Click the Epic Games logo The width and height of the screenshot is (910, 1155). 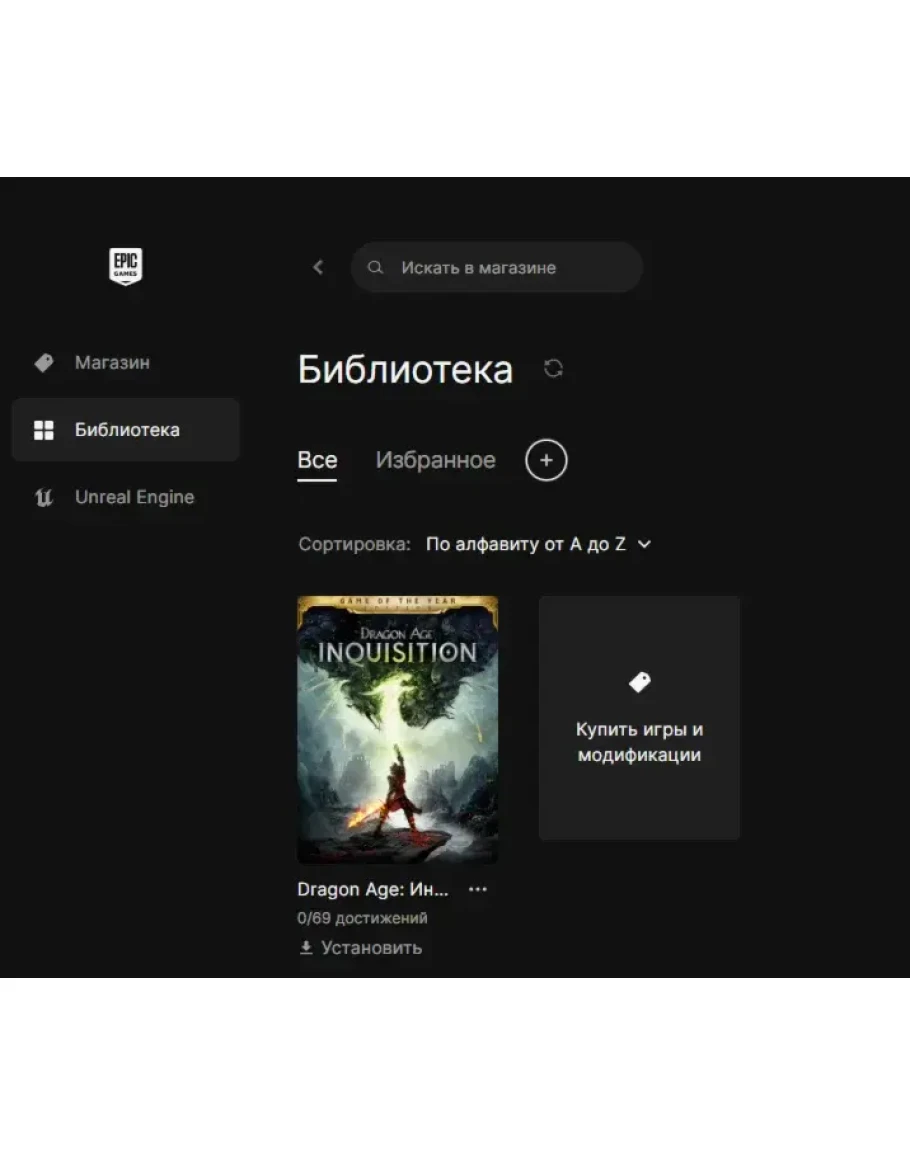tap(125, 267)
